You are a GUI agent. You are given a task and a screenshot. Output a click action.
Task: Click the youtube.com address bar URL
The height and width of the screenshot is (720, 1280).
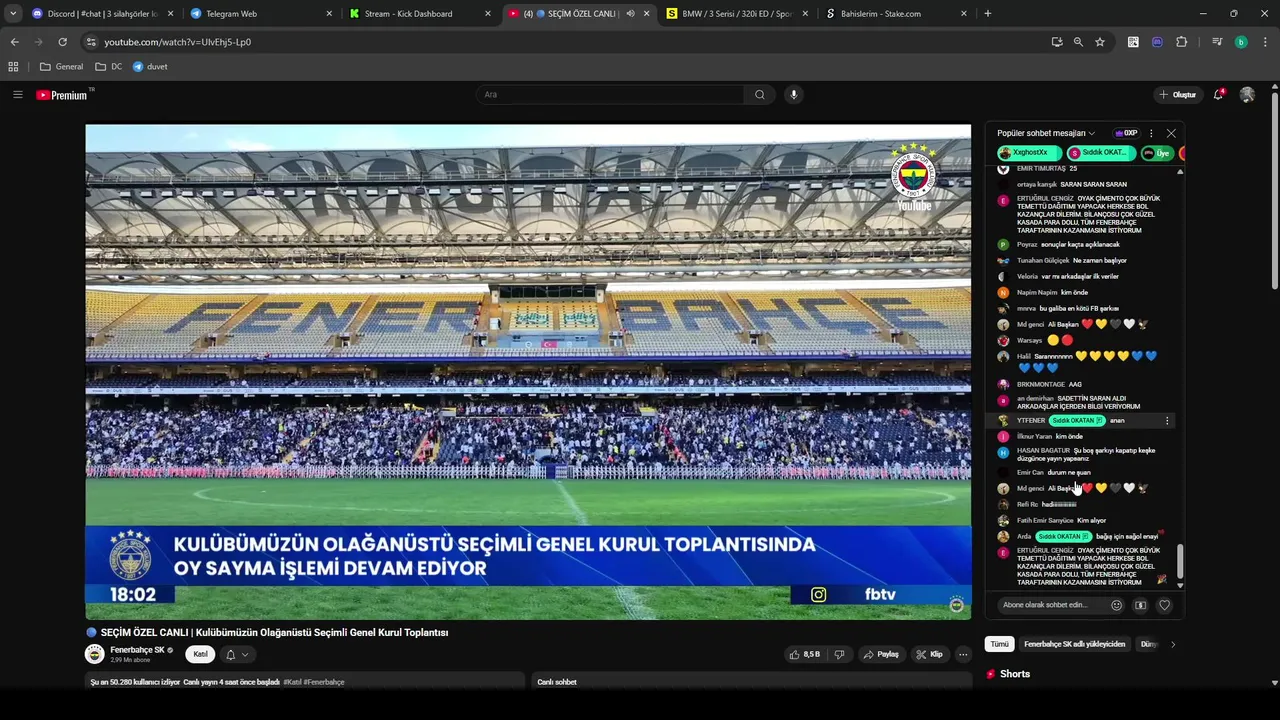click(x=177, y=42)
